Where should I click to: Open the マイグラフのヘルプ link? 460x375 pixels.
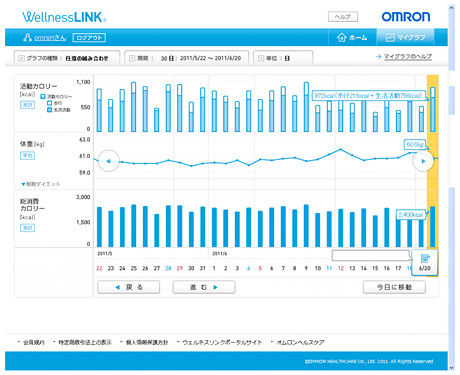pyautogui.click(x=407, y=57)
